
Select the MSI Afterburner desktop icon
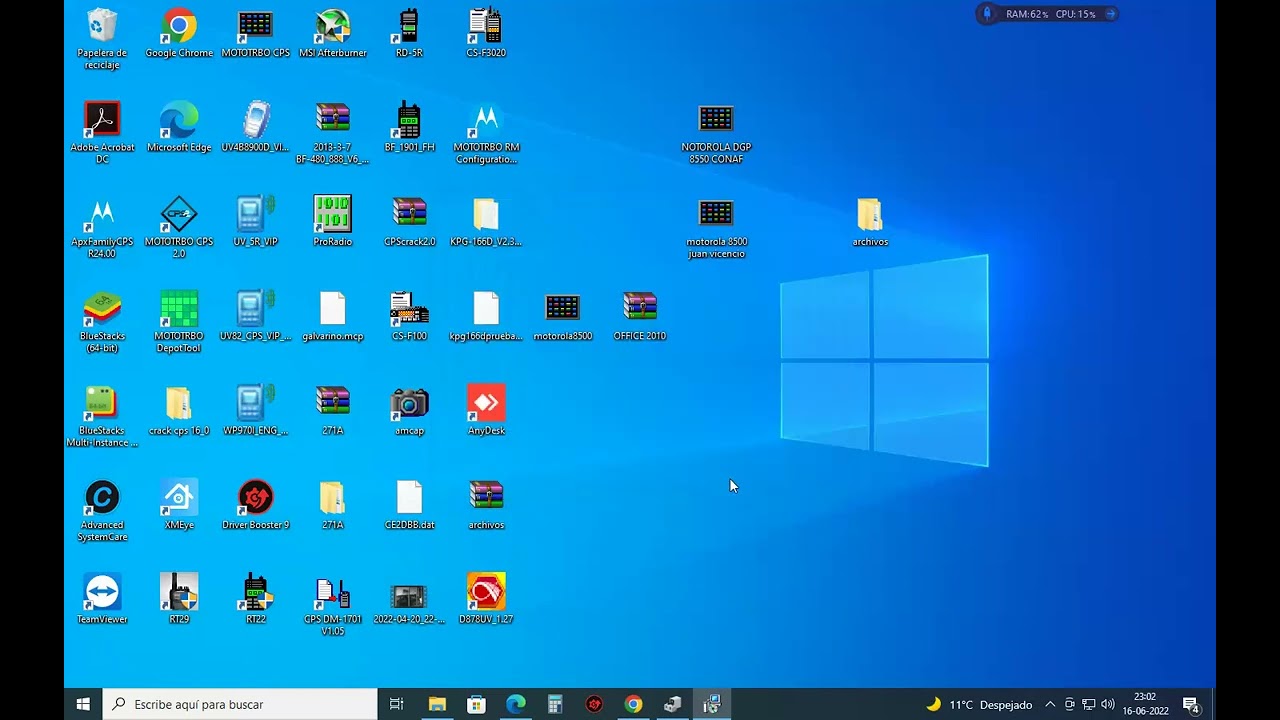(333, 32)
